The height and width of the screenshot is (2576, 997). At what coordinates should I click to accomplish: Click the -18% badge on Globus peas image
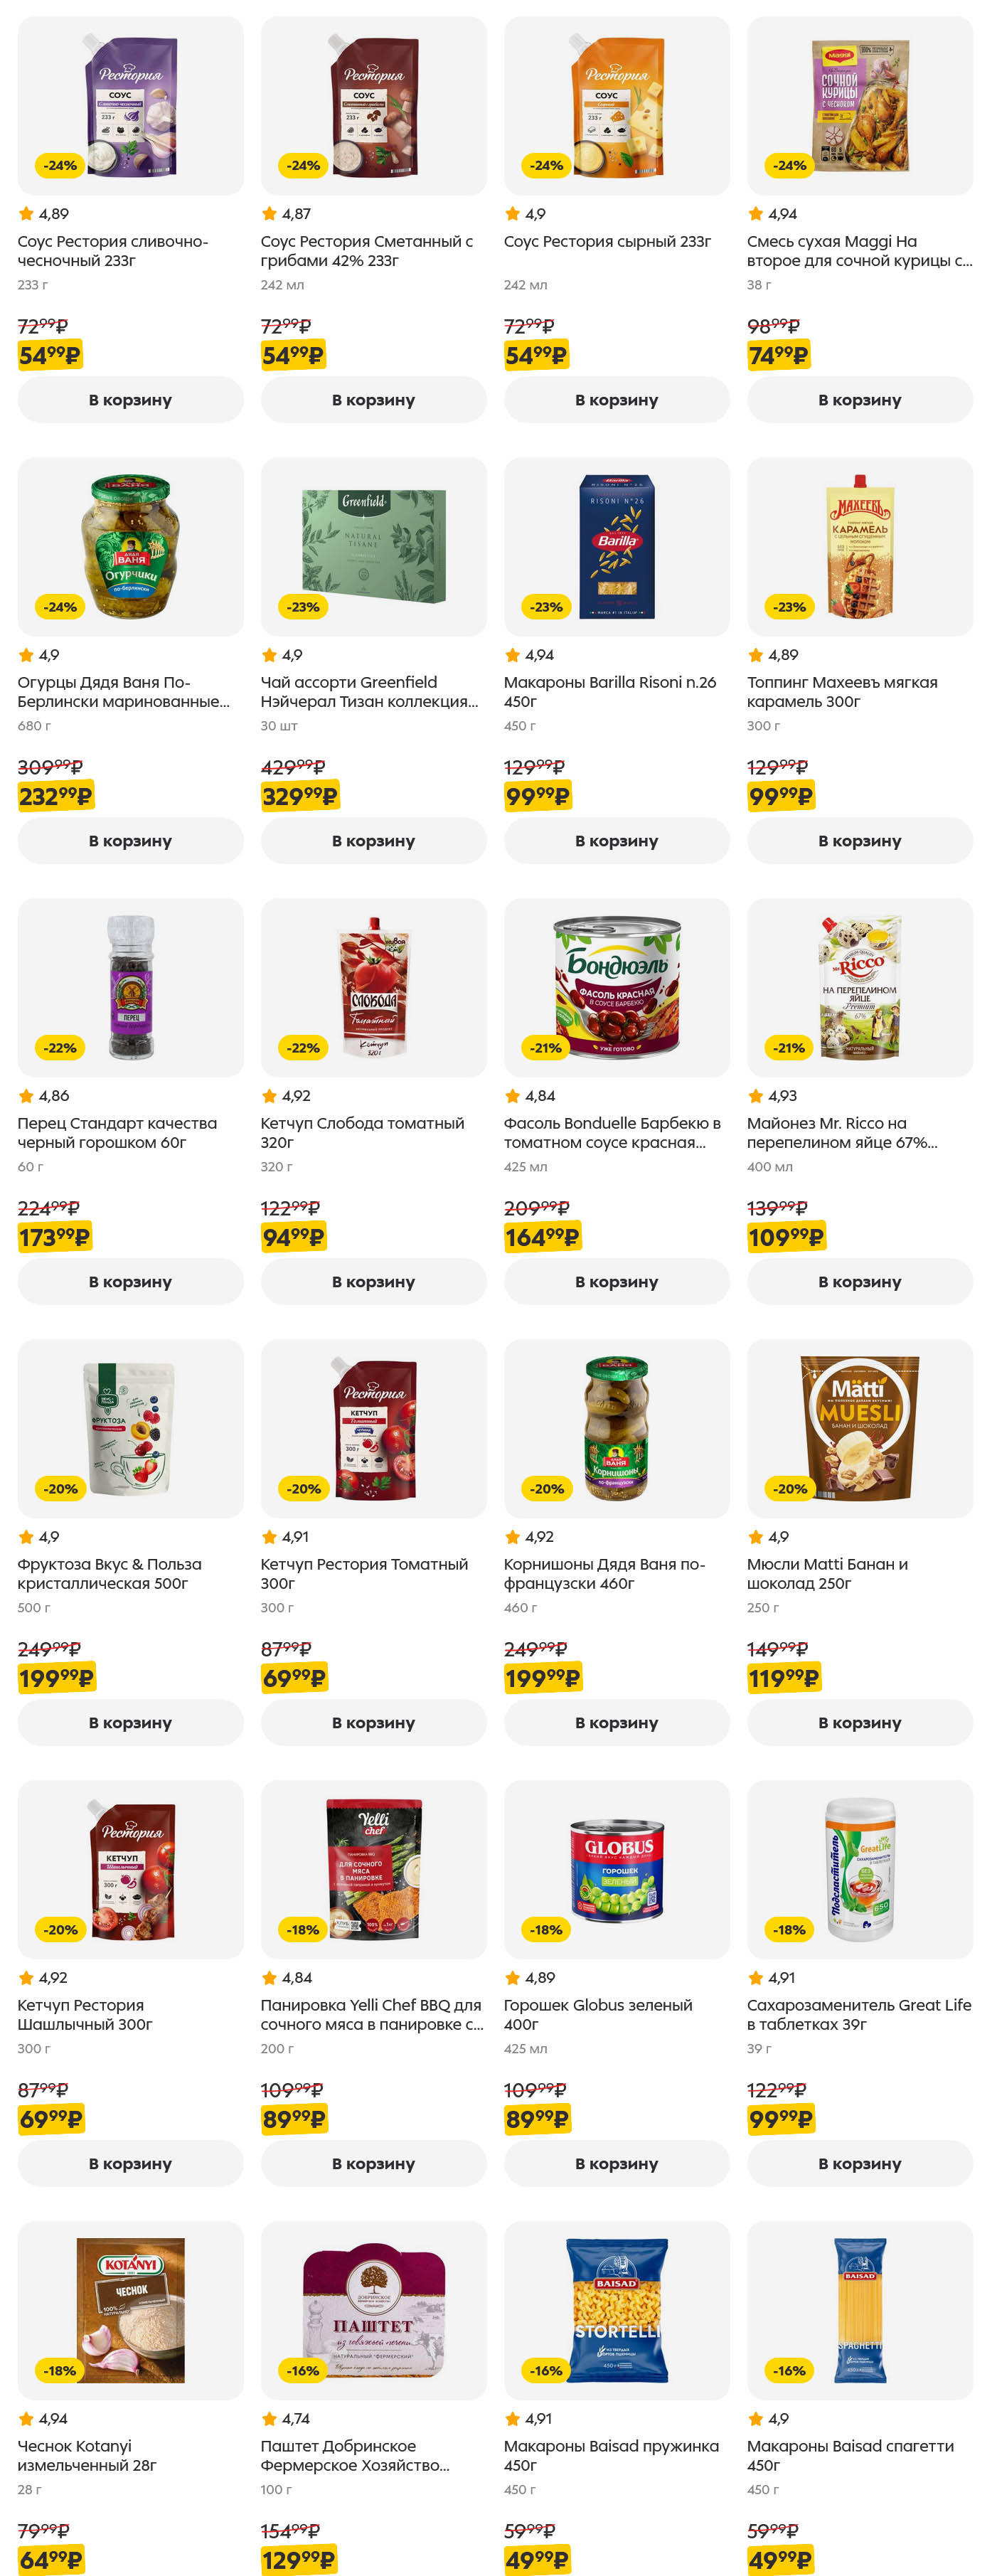tap(546, 1930)
